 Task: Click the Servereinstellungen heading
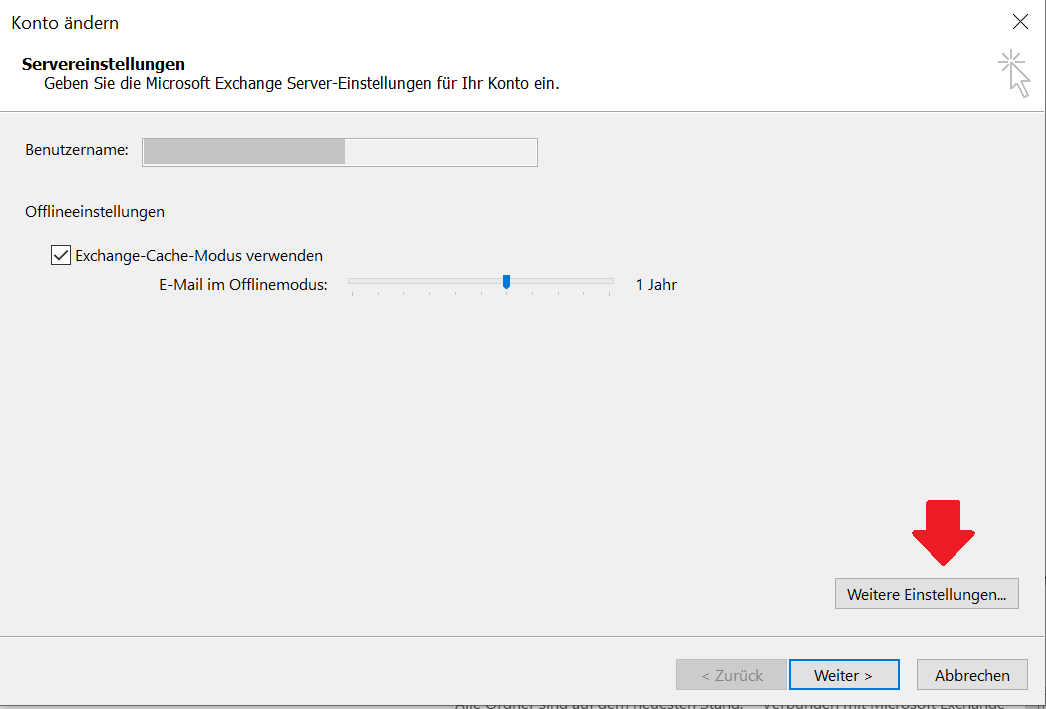coord(103,64)
